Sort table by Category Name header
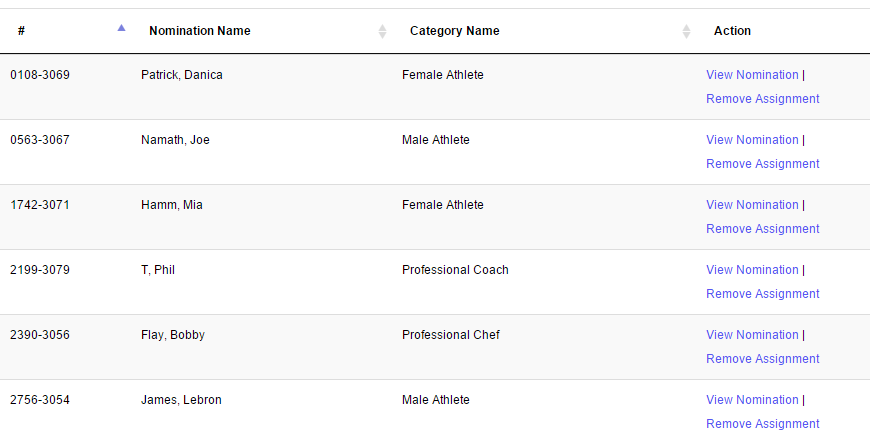The image size is (873, 432). [x=454, y=31]
